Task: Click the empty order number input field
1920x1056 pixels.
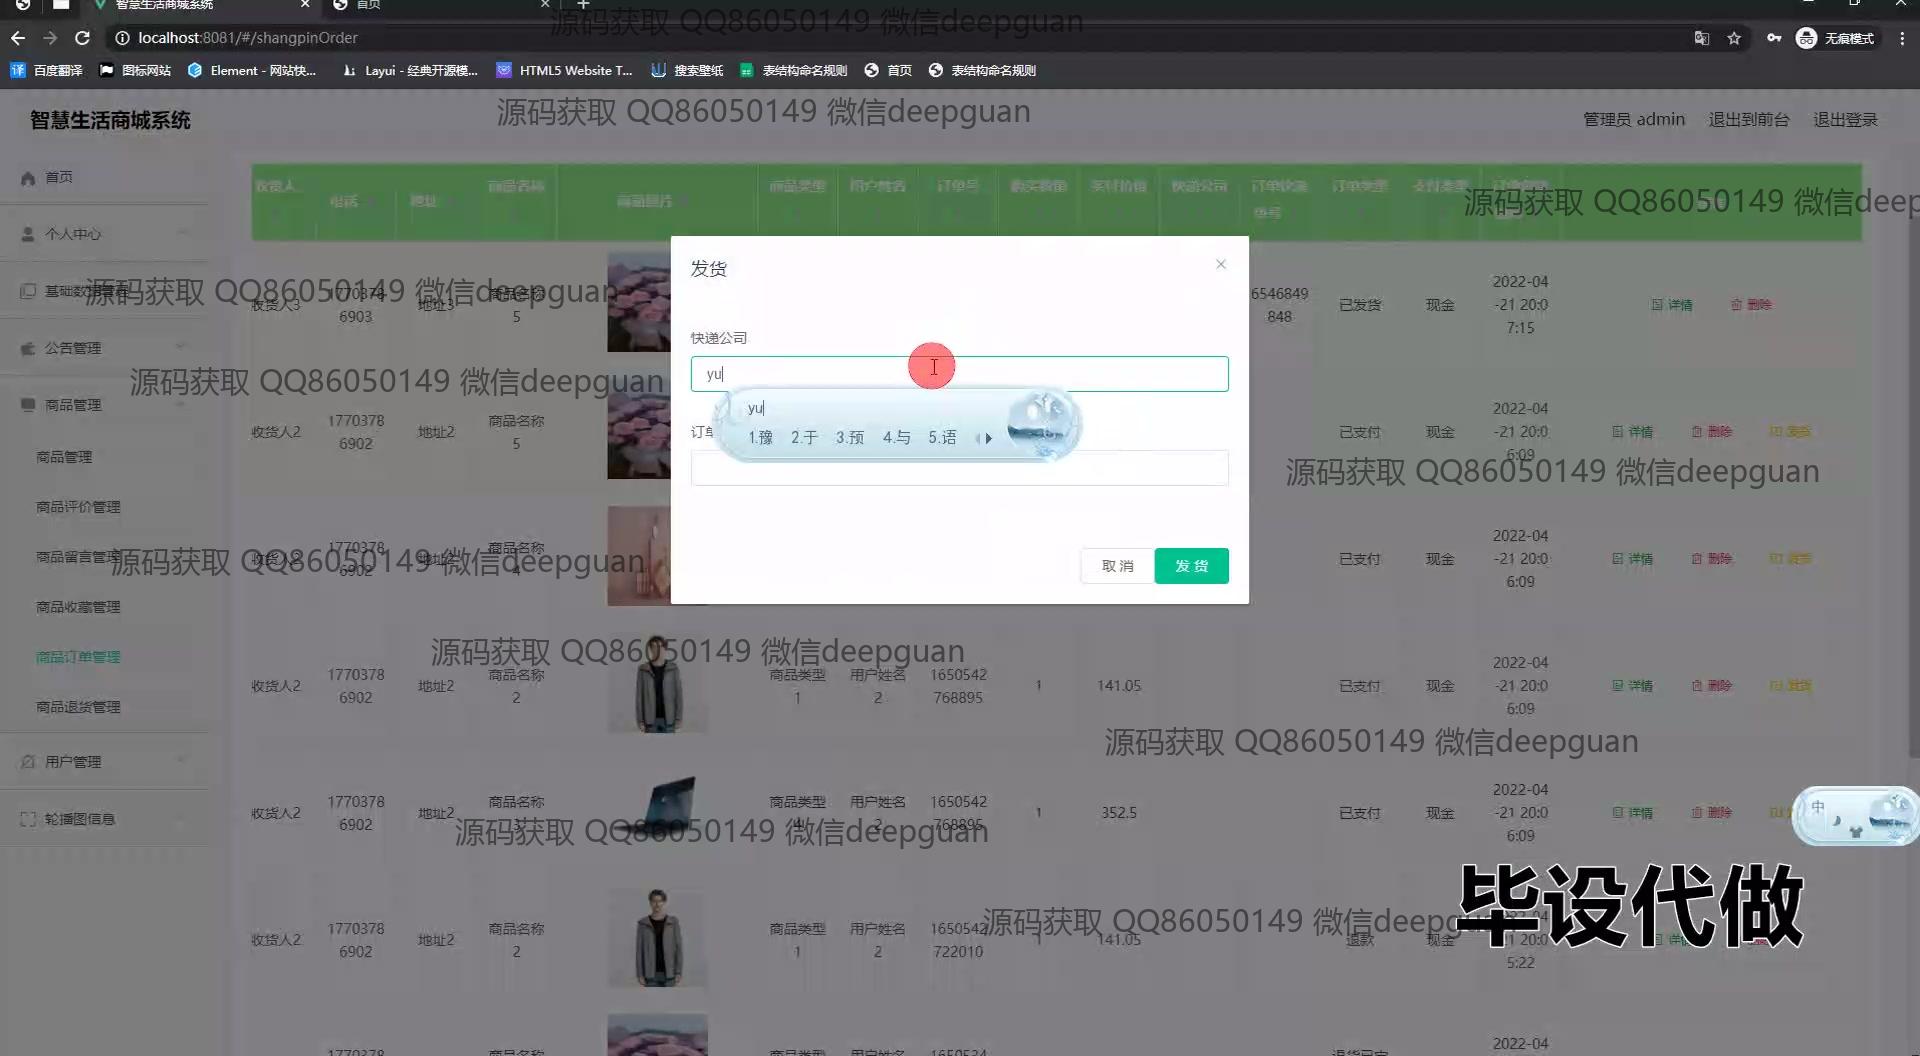Action: pos(959,468)
